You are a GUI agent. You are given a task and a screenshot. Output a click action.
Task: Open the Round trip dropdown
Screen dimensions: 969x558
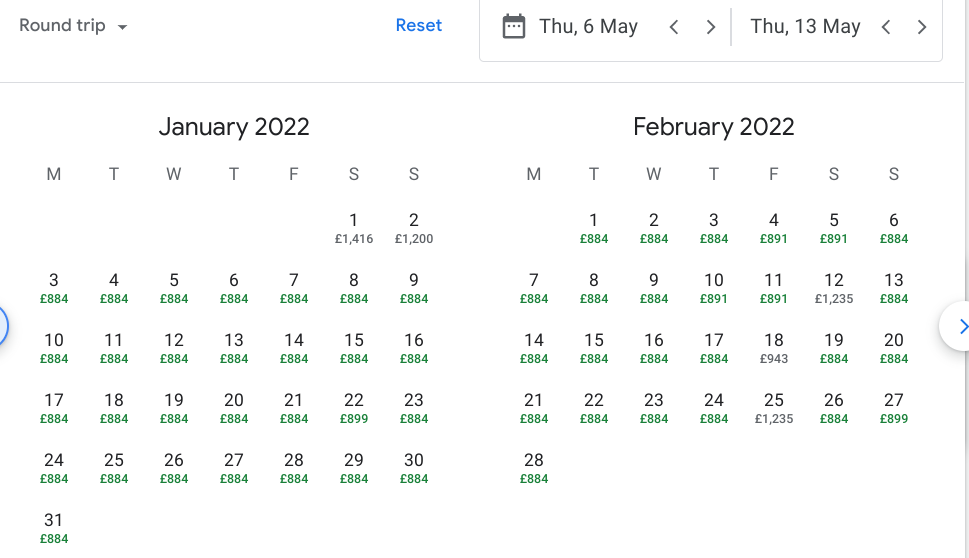point(73,26)
